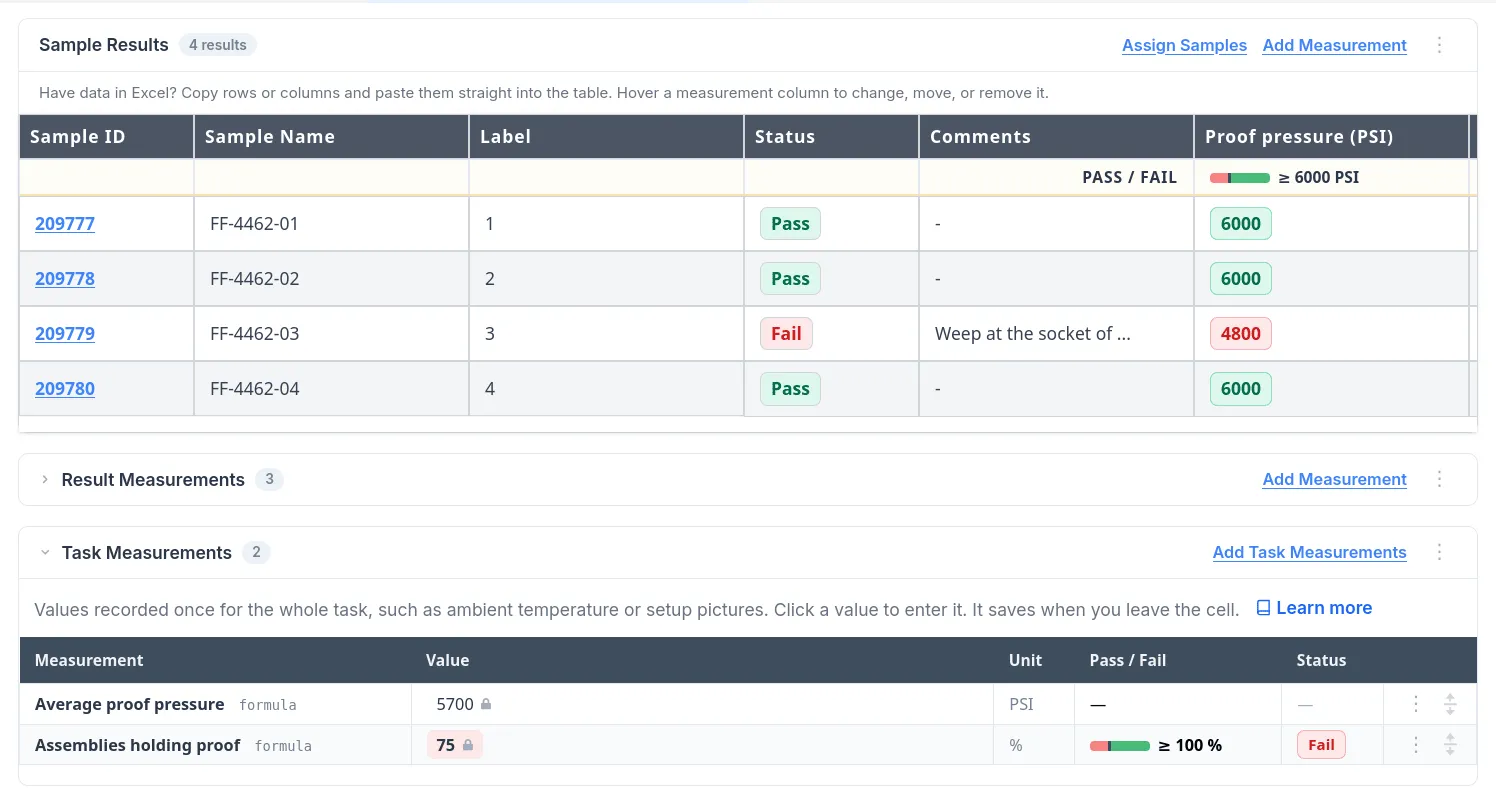Click the Comments column header
1496x804 pixels.
point(1056,137)
